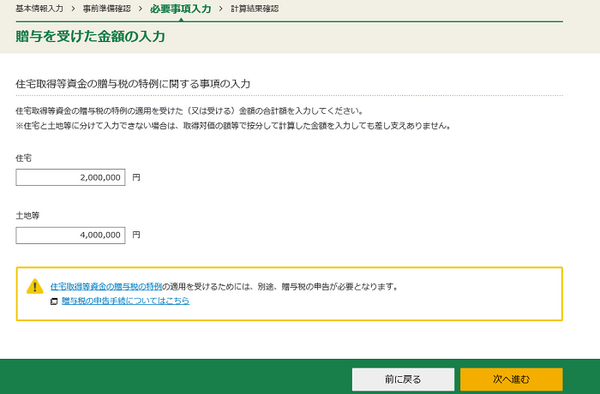600x394 pixels.
Task: Select the 計算結果確認 breadcrumb step
Action: pos(254,8)
